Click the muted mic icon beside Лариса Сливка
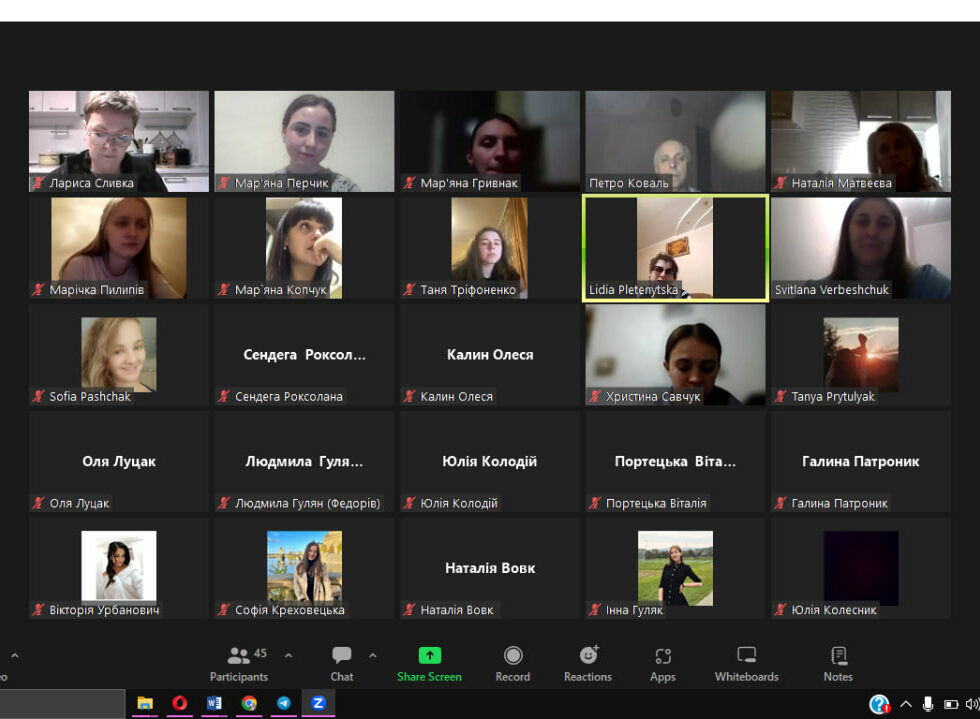980x719 pixels. (x=39, y=184)
